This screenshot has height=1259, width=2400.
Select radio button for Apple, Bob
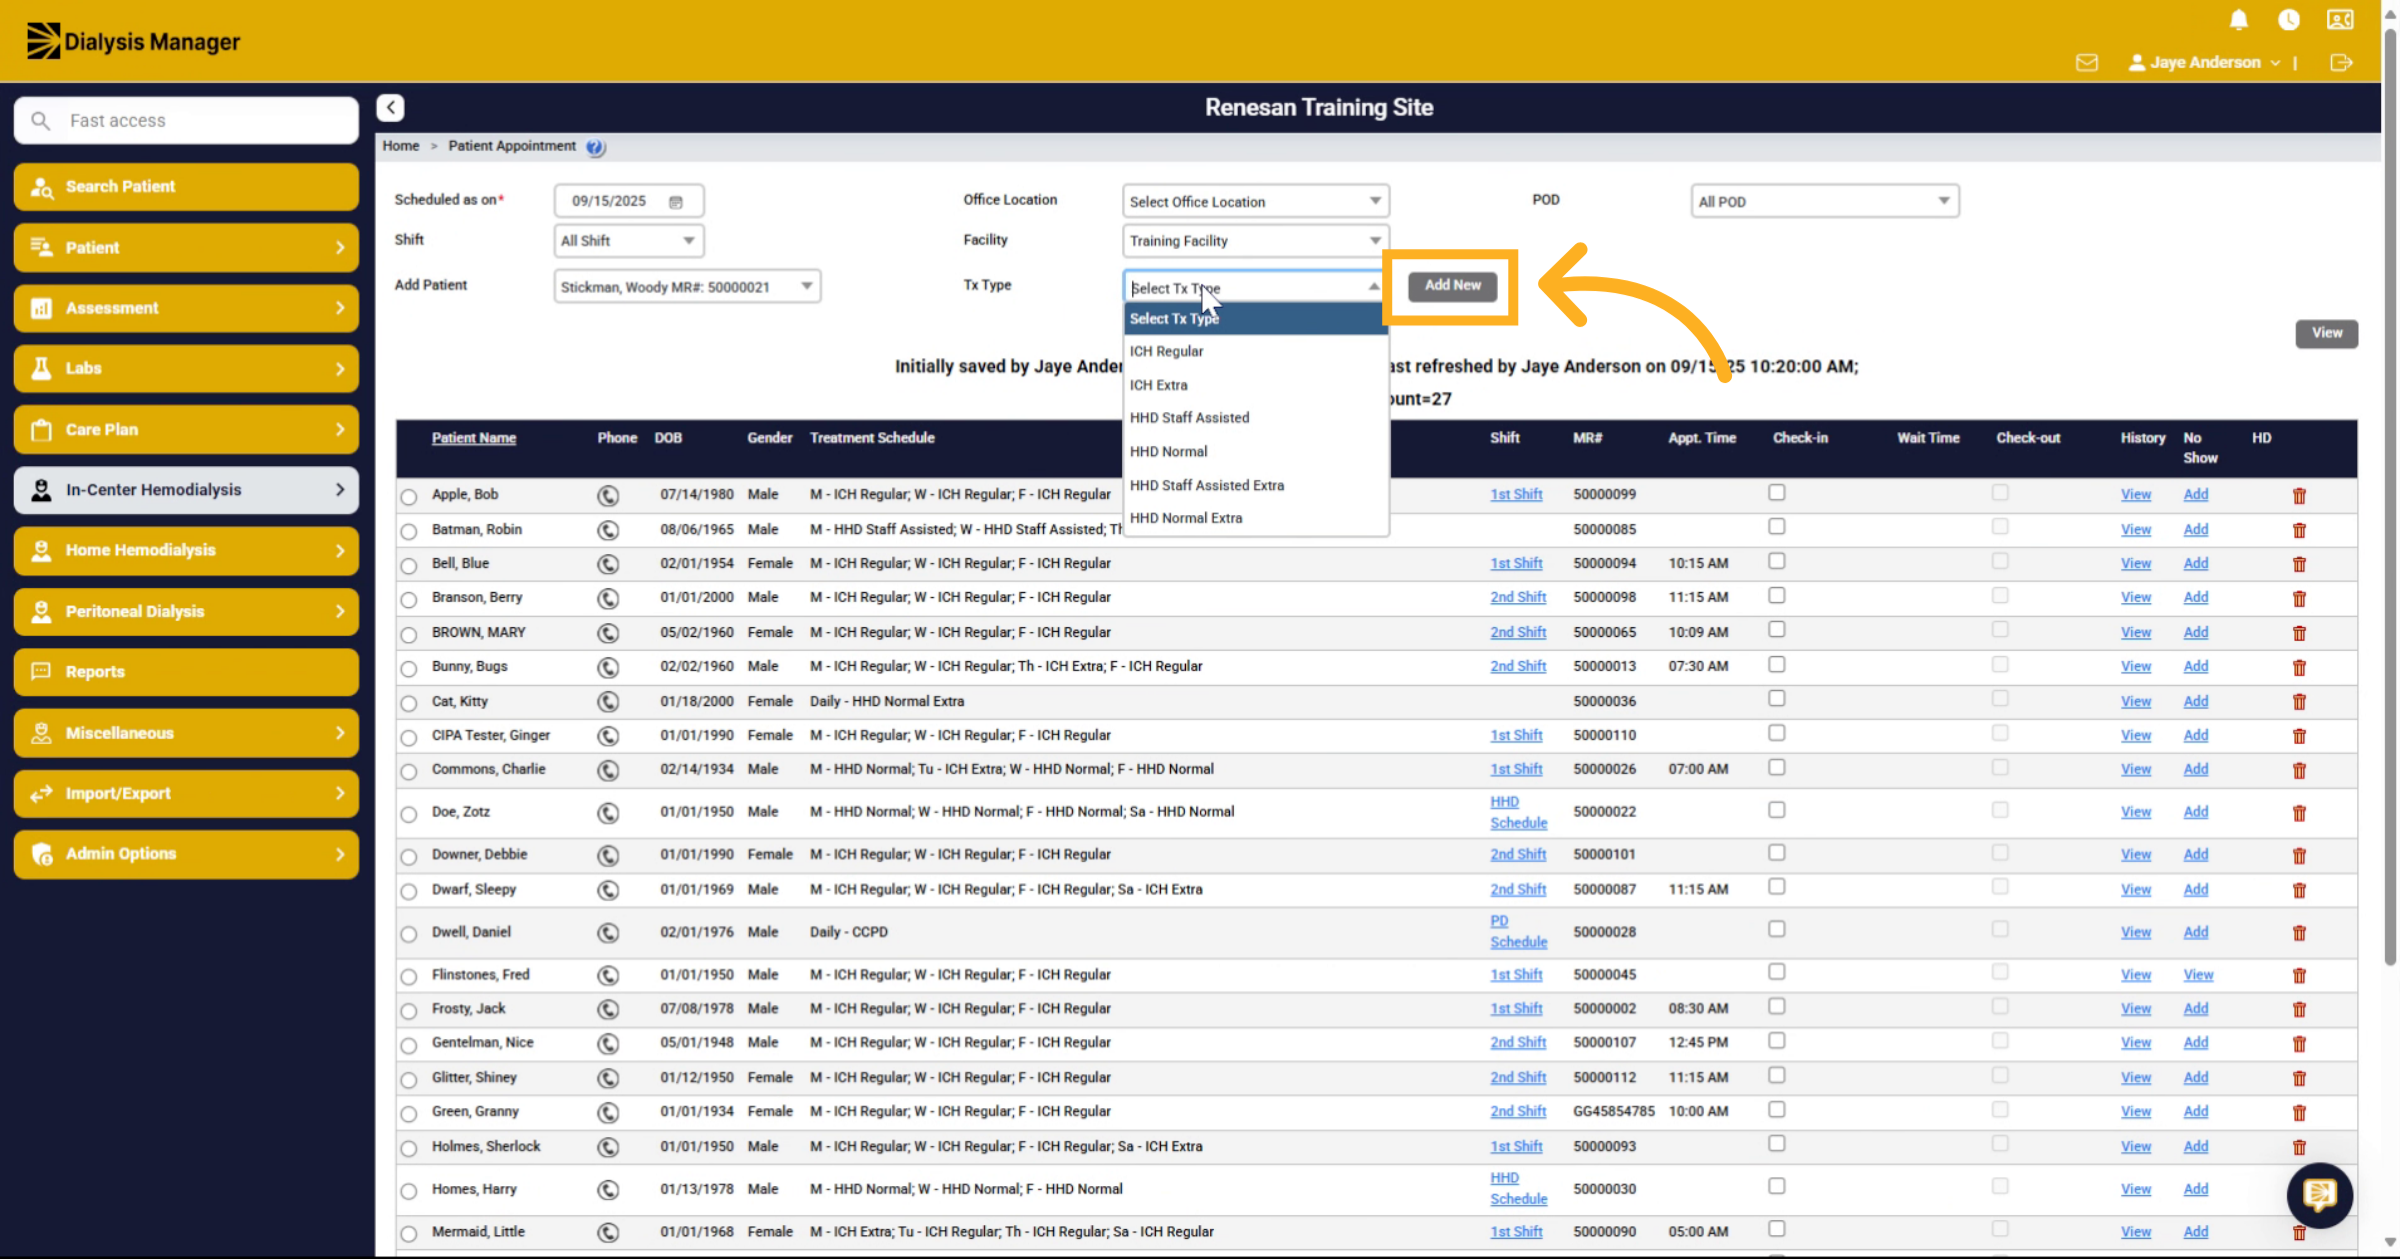tap(409, 497)
